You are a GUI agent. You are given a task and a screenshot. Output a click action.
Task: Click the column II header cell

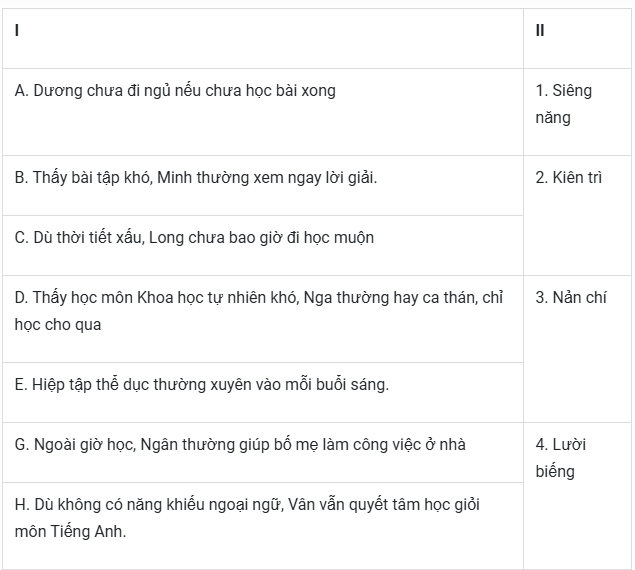click(577, 38)
